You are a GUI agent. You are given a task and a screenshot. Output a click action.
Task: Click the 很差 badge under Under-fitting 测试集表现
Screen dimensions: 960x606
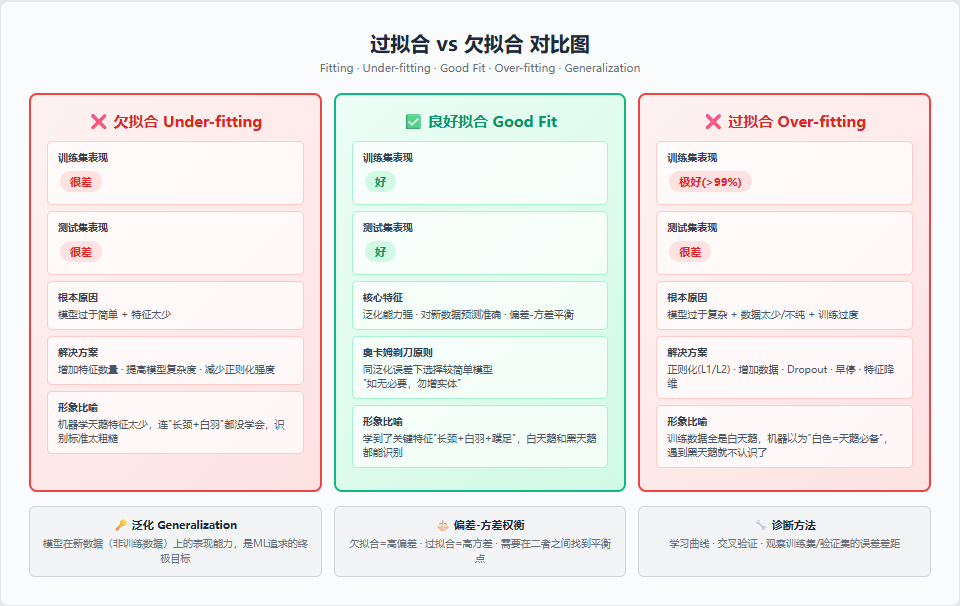point(81,252)
